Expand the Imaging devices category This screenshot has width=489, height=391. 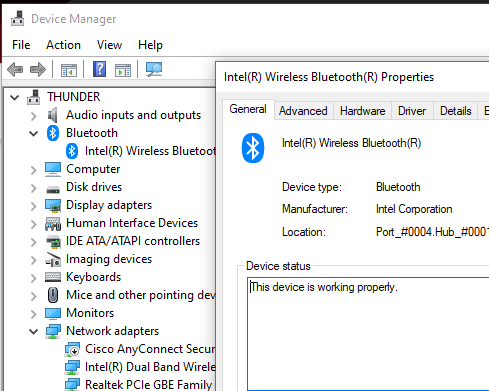coord(33,260)
